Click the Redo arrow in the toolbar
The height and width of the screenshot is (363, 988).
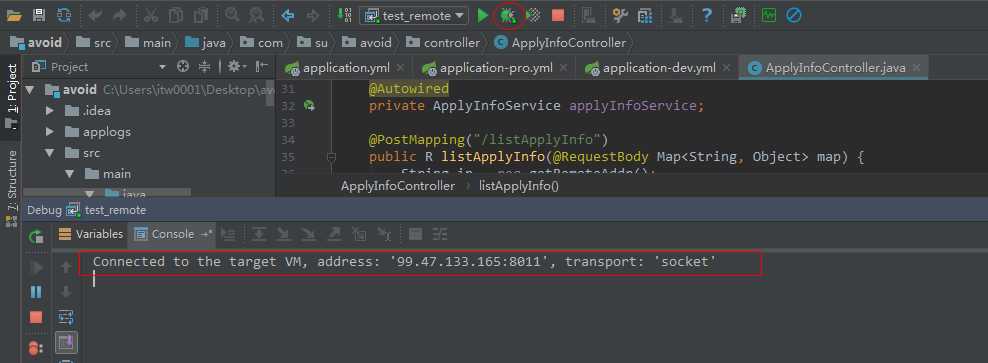coord(119,15)
